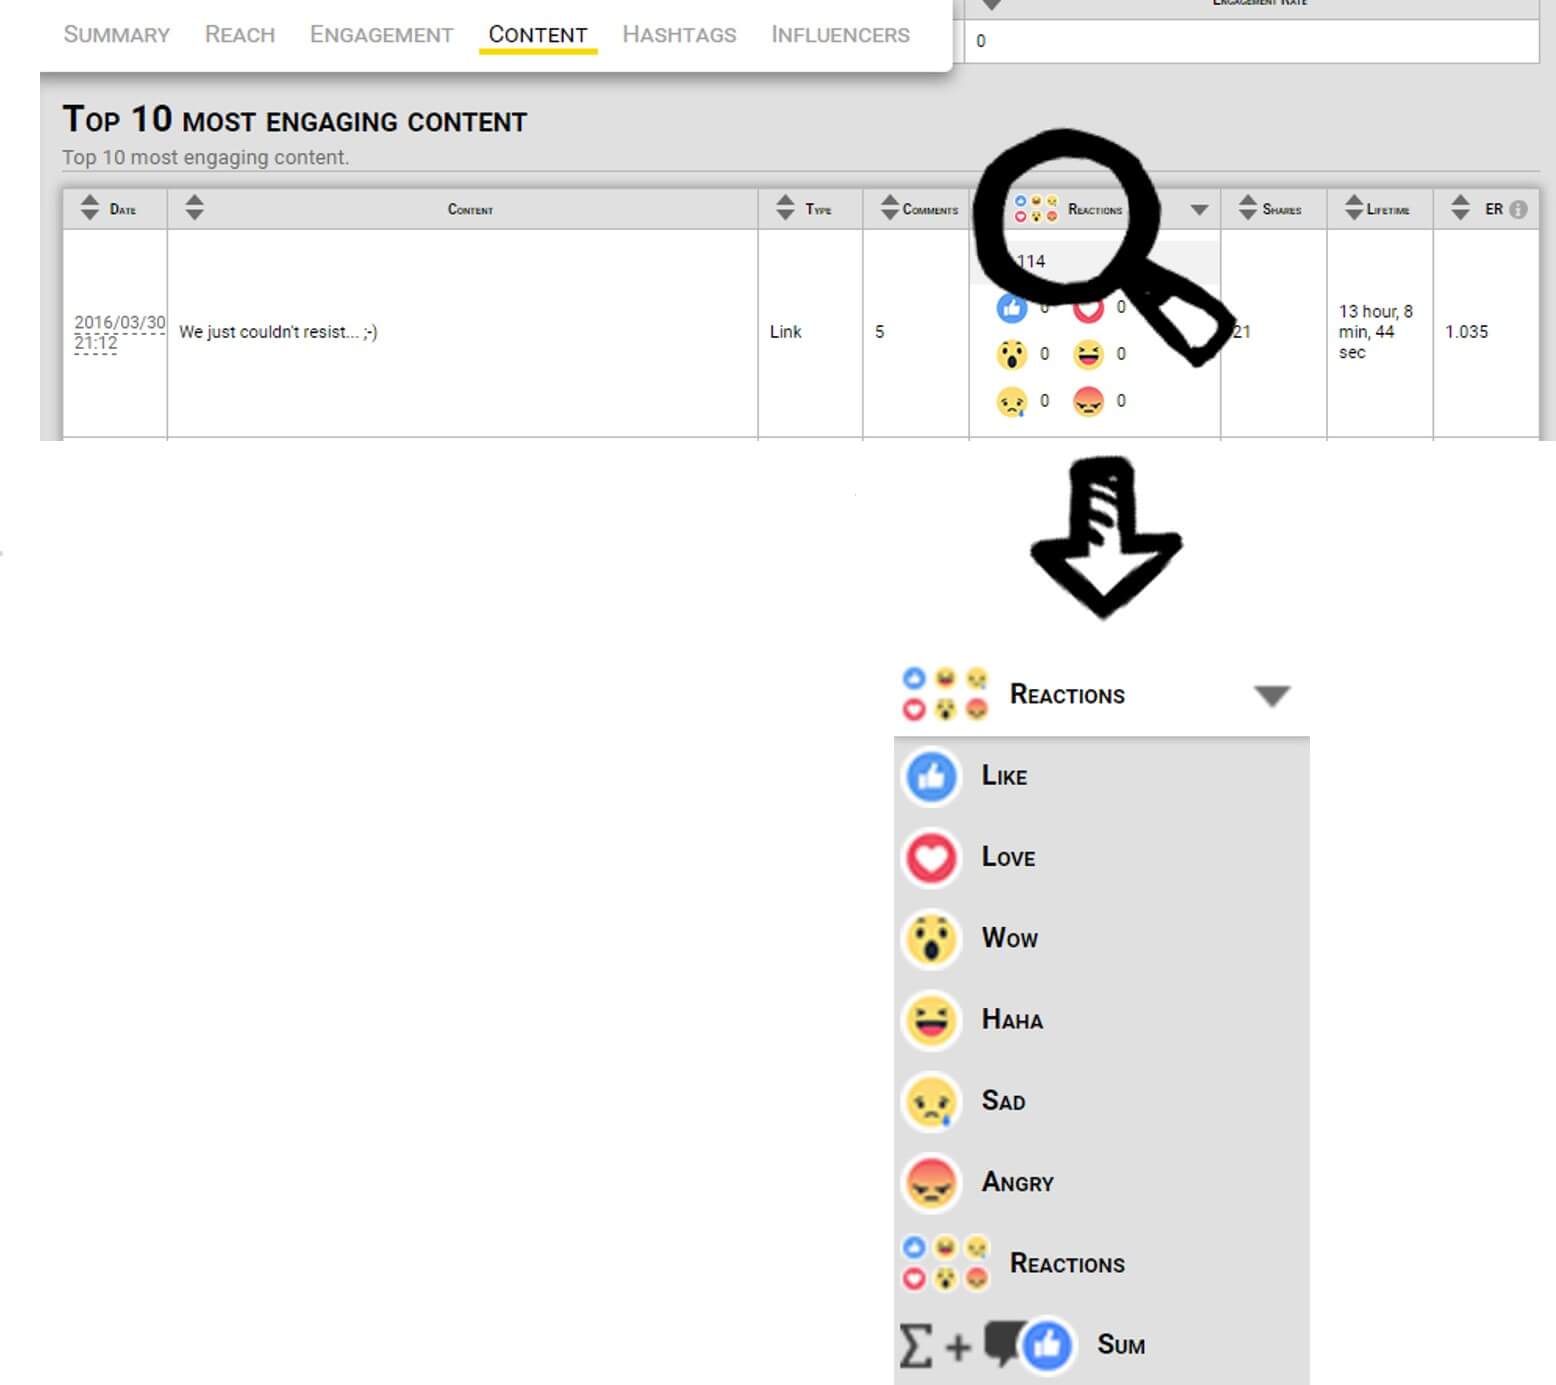This screenshot has width=1556, height=1385.
Task: Click the Like thumb icon in table row
Action: pos(1011,307)
